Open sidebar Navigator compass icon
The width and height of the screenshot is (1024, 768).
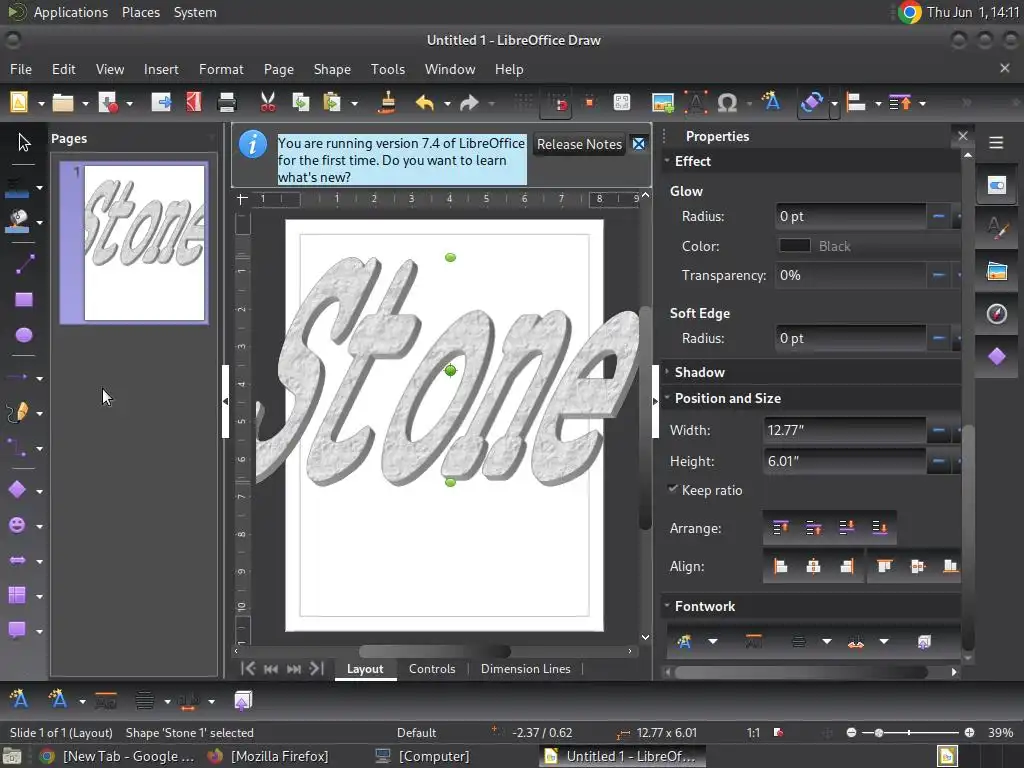click(x=997, y=314)
